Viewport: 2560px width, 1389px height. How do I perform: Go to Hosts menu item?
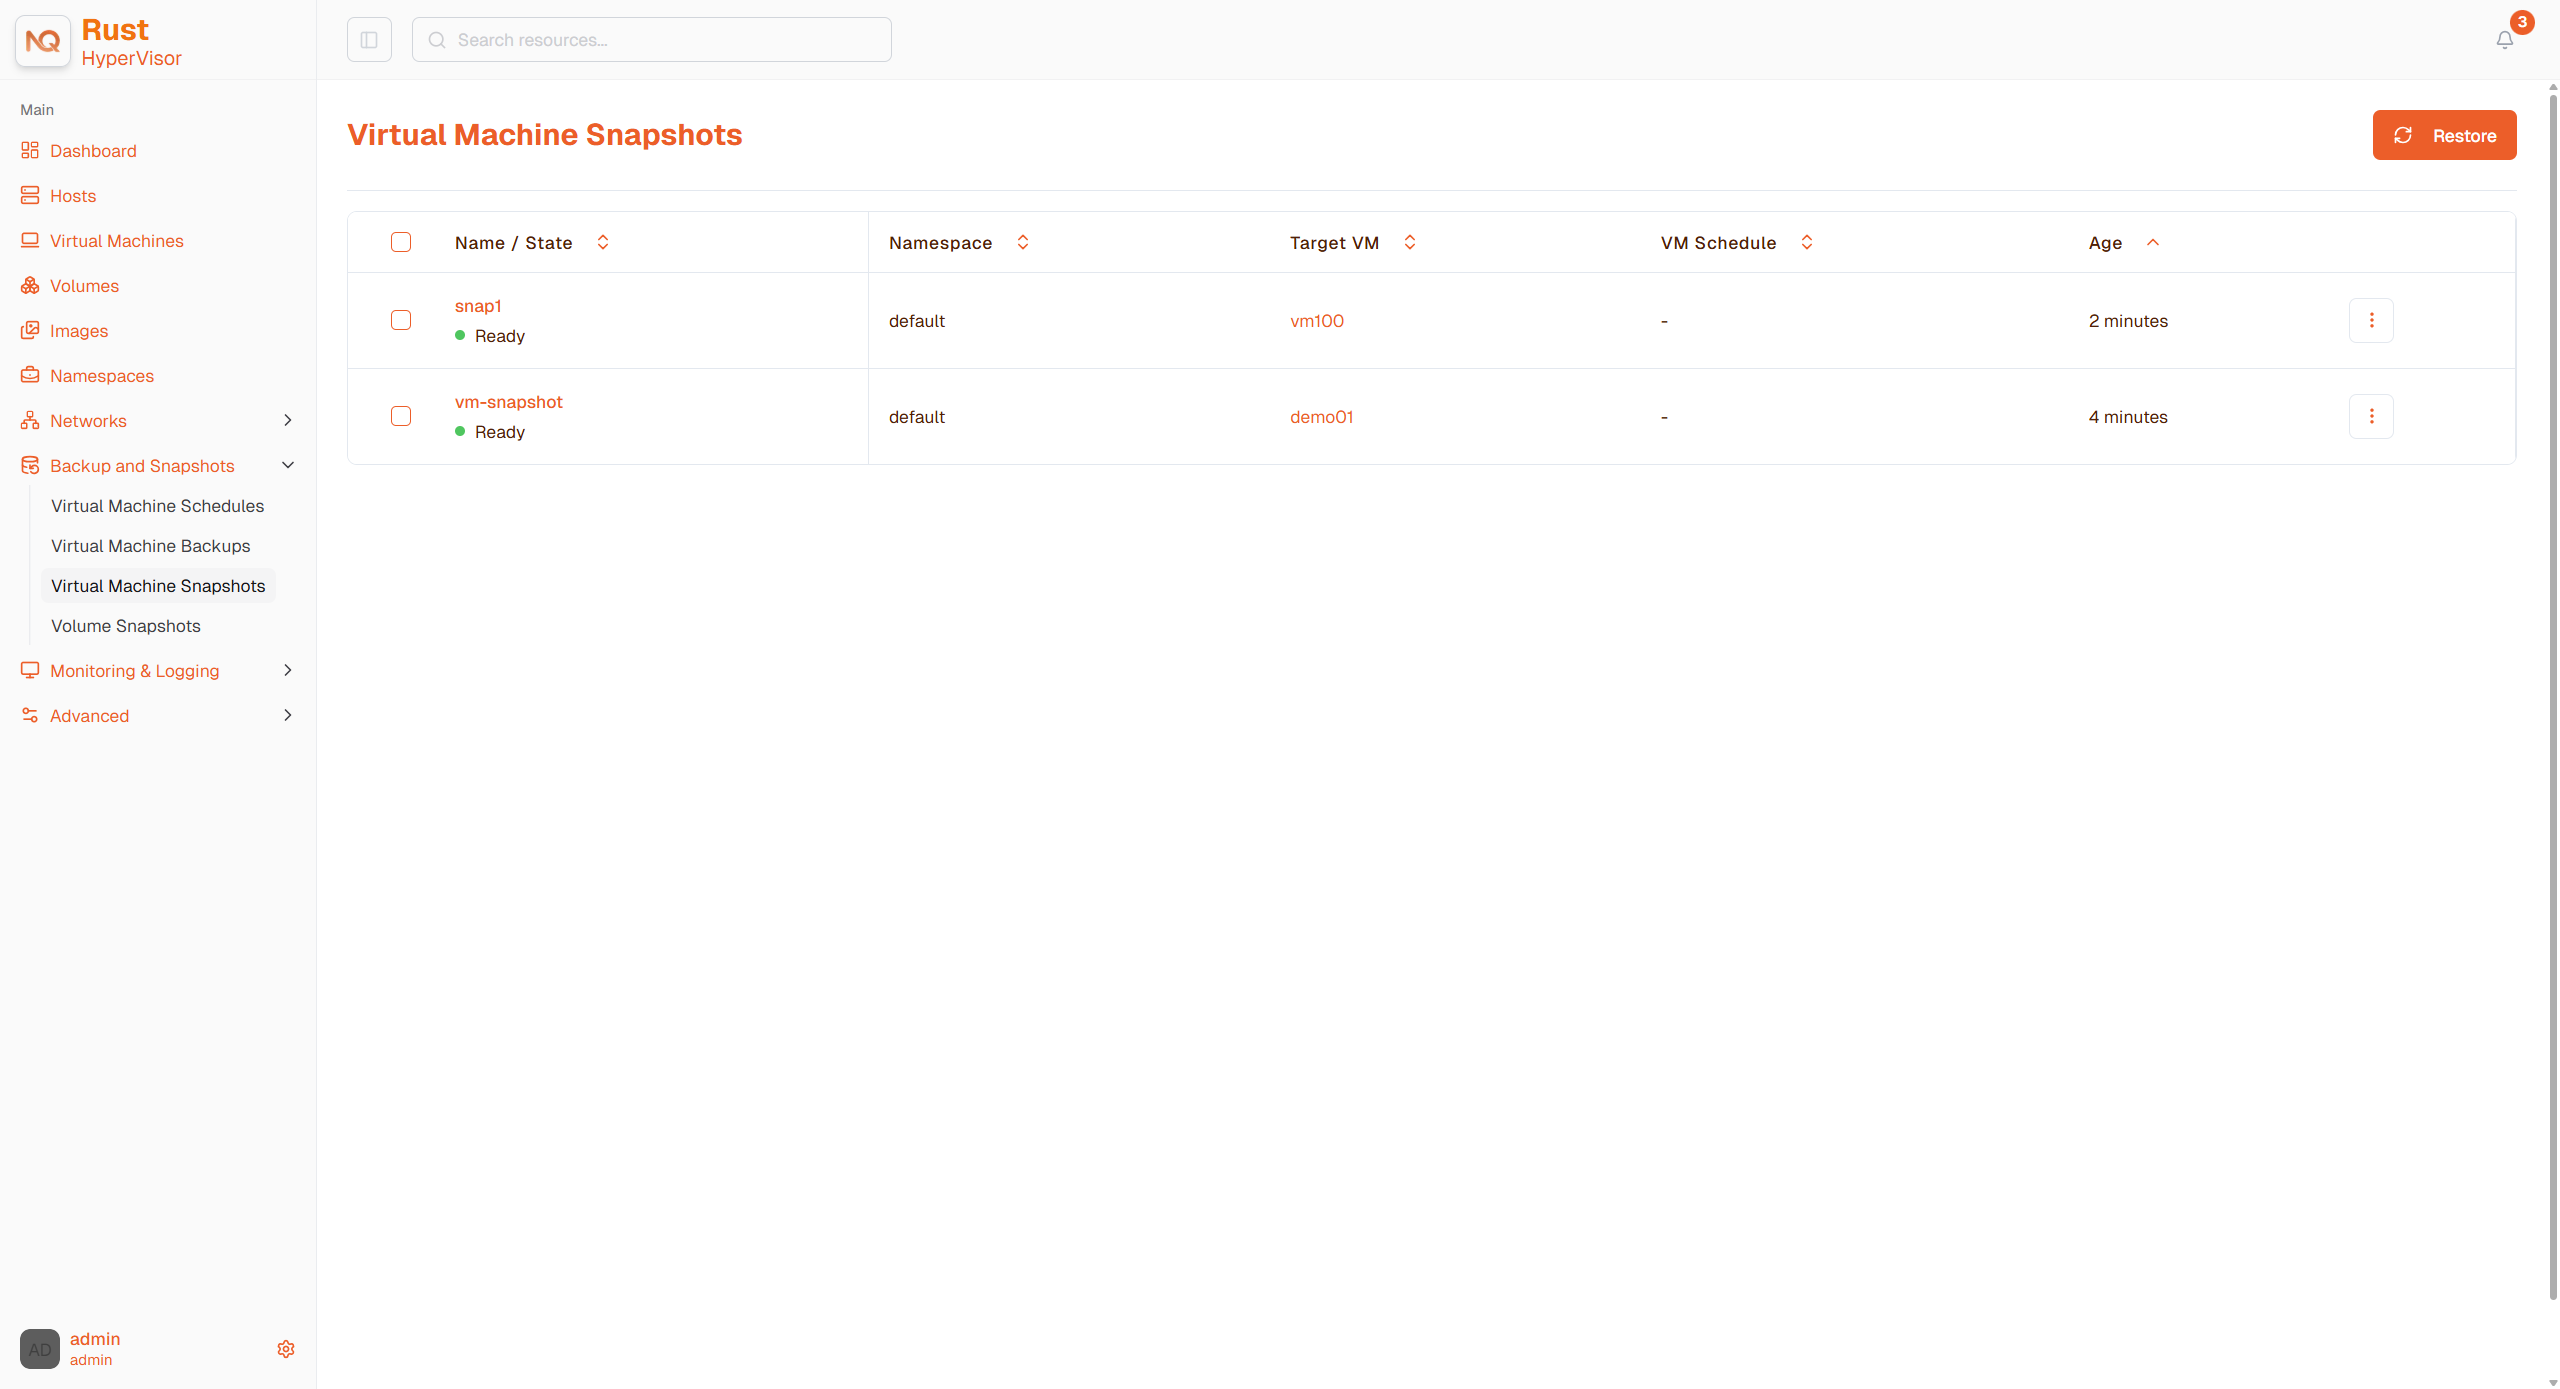click(73, 196)
